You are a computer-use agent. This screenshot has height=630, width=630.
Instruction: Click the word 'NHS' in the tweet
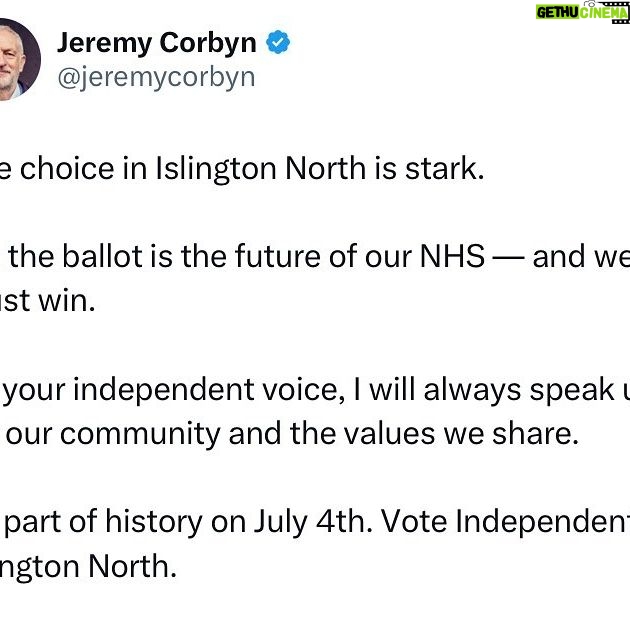452,256
